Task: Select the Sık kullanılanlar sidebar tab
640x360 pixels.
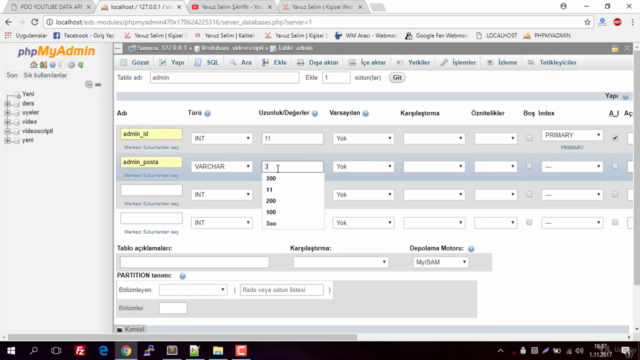Action: 45,75
